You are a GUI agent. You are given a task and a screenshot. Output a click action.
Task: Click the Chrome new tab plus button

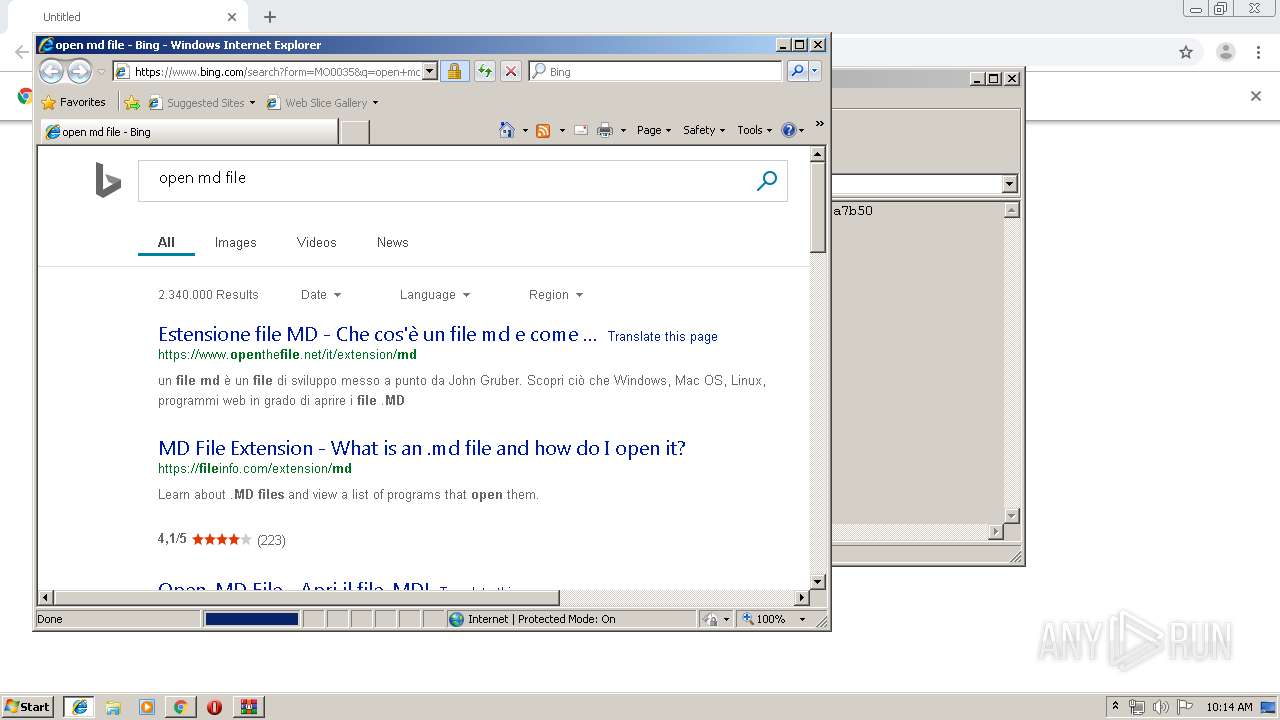(x=270, y=17)
